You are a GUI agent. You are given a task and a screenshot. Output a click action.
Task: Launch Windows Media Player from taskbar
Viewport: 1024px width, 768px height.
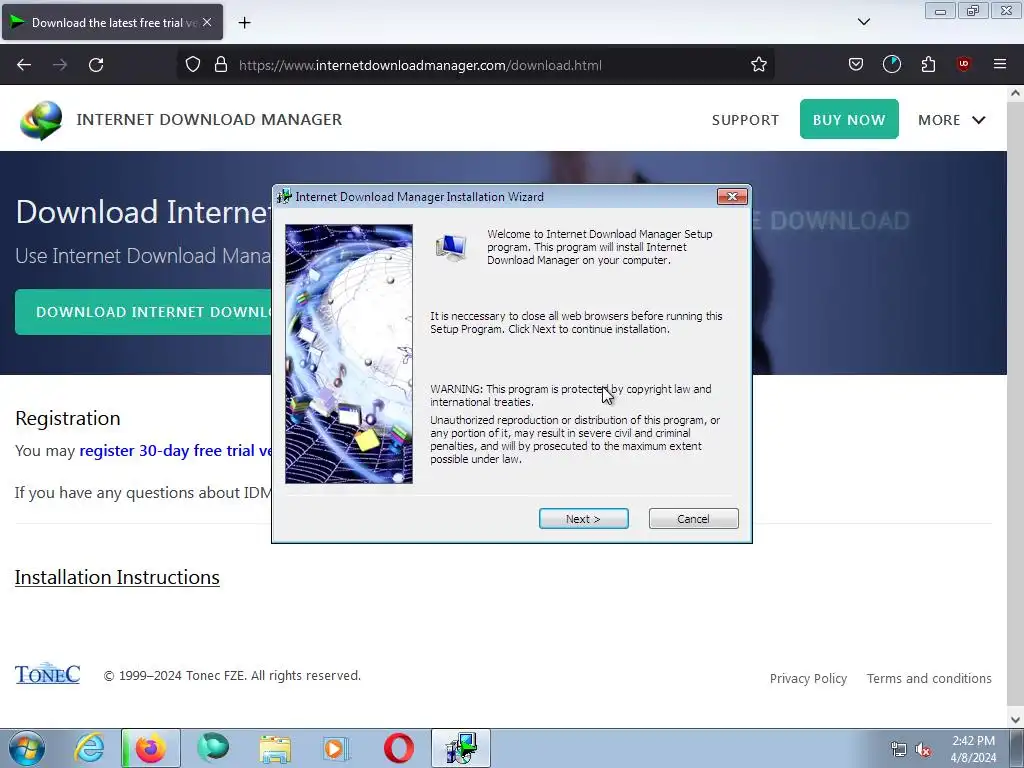click(336, 748)
